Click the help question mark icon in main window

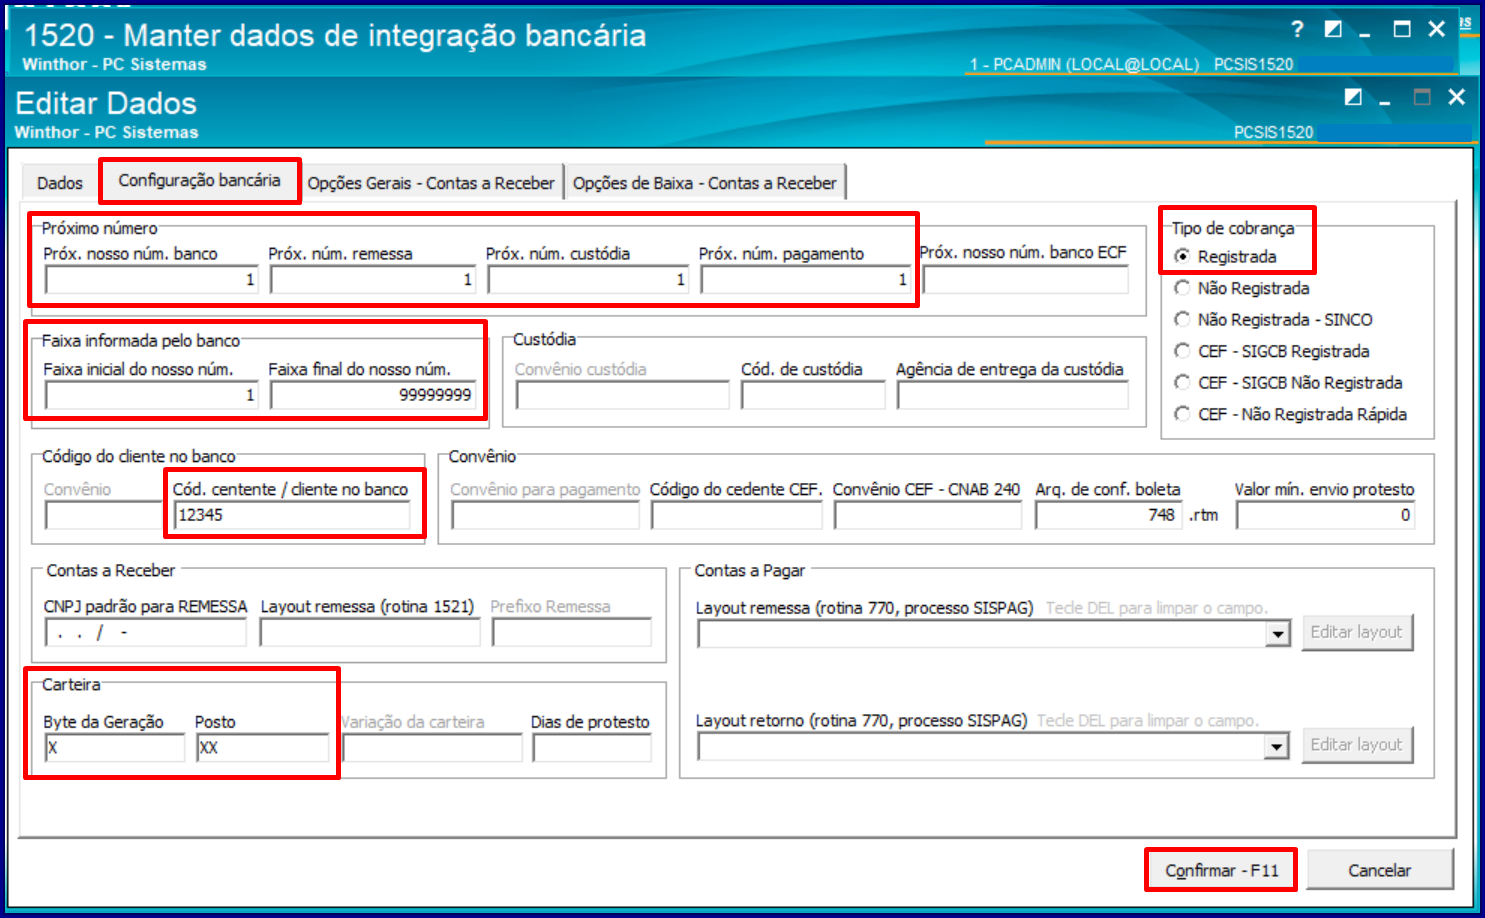pos(1297,29)
